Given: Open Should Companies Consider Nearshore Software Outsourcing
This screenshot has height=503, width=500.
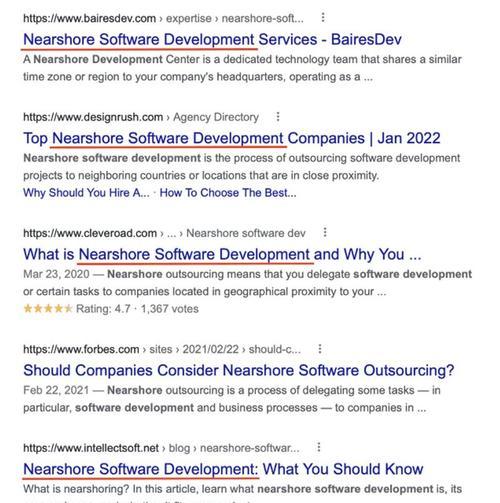Looking at the screenshot, I should coord(239,370).
